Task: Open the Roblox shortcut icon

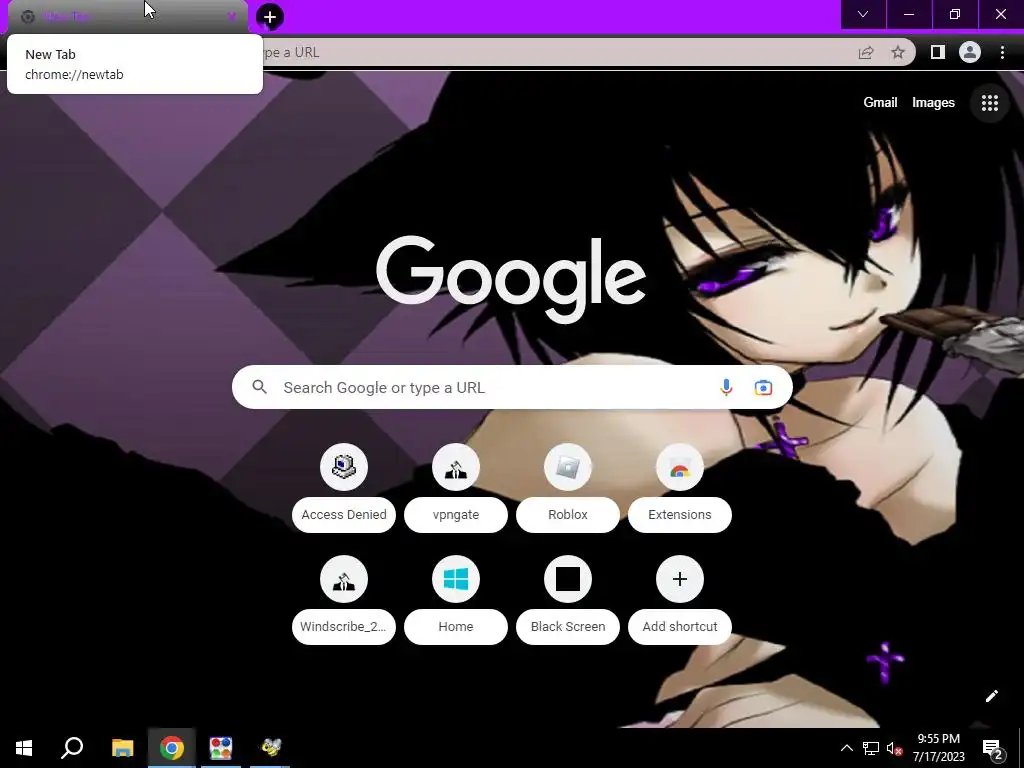Action: tap(568, 467)
